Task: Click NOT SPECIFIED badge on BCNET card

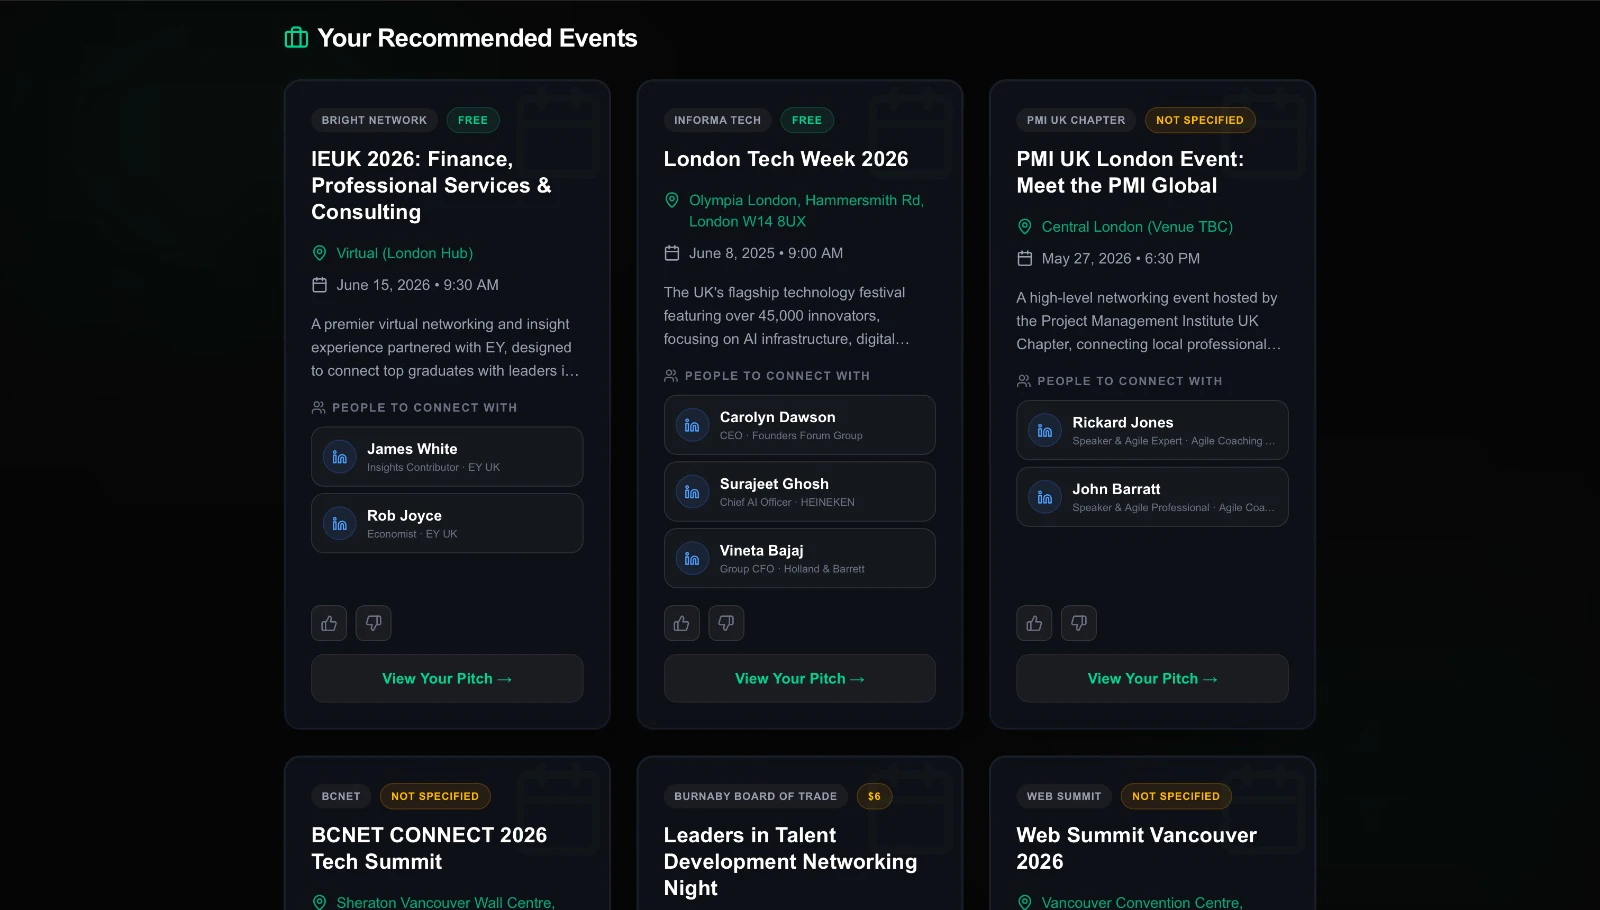Action: coord(435,796)
